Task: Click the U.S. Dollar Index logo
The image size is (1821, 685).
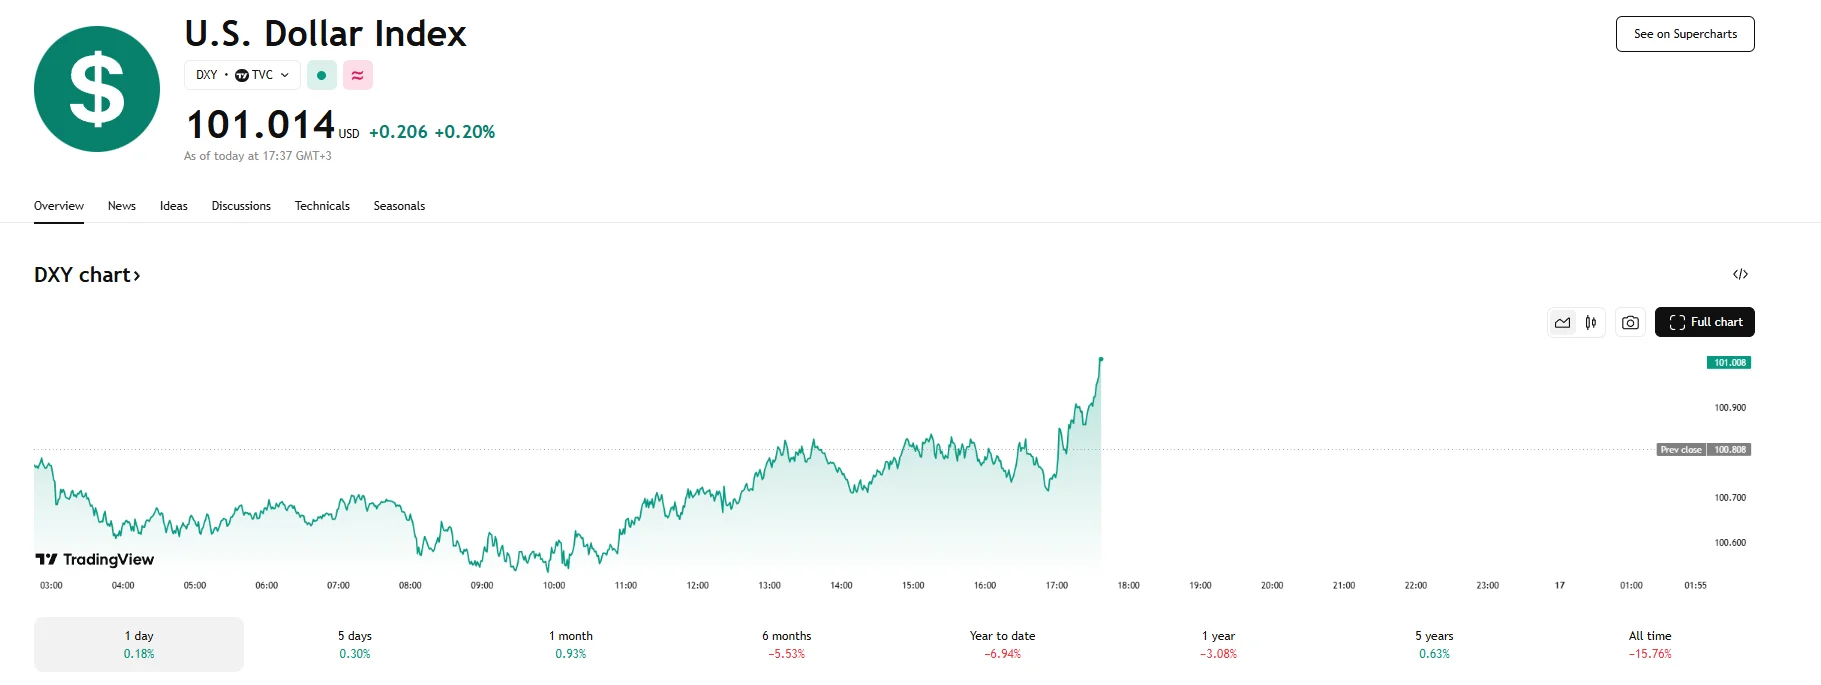Action: [97, 89]
